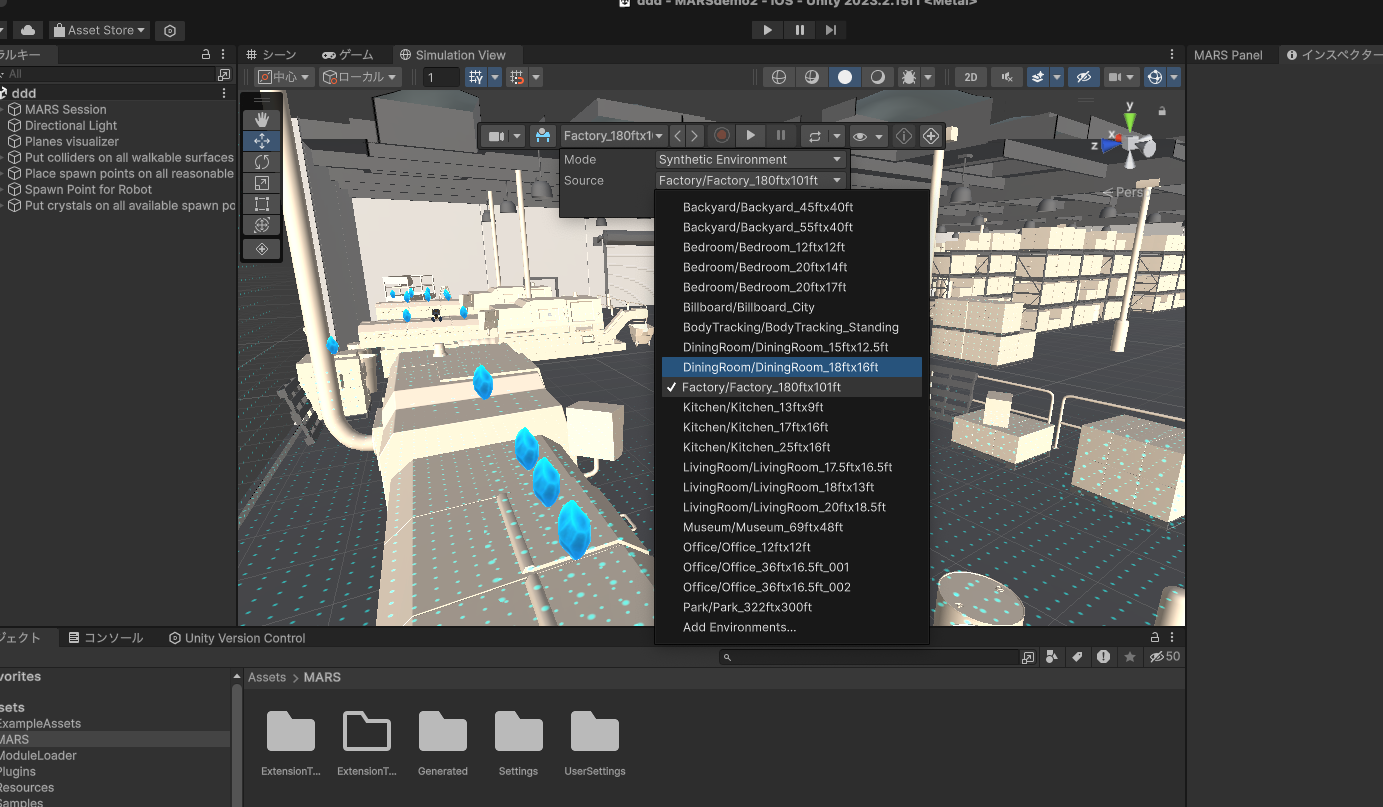Click the environment info icon

(x=903, y=136)
